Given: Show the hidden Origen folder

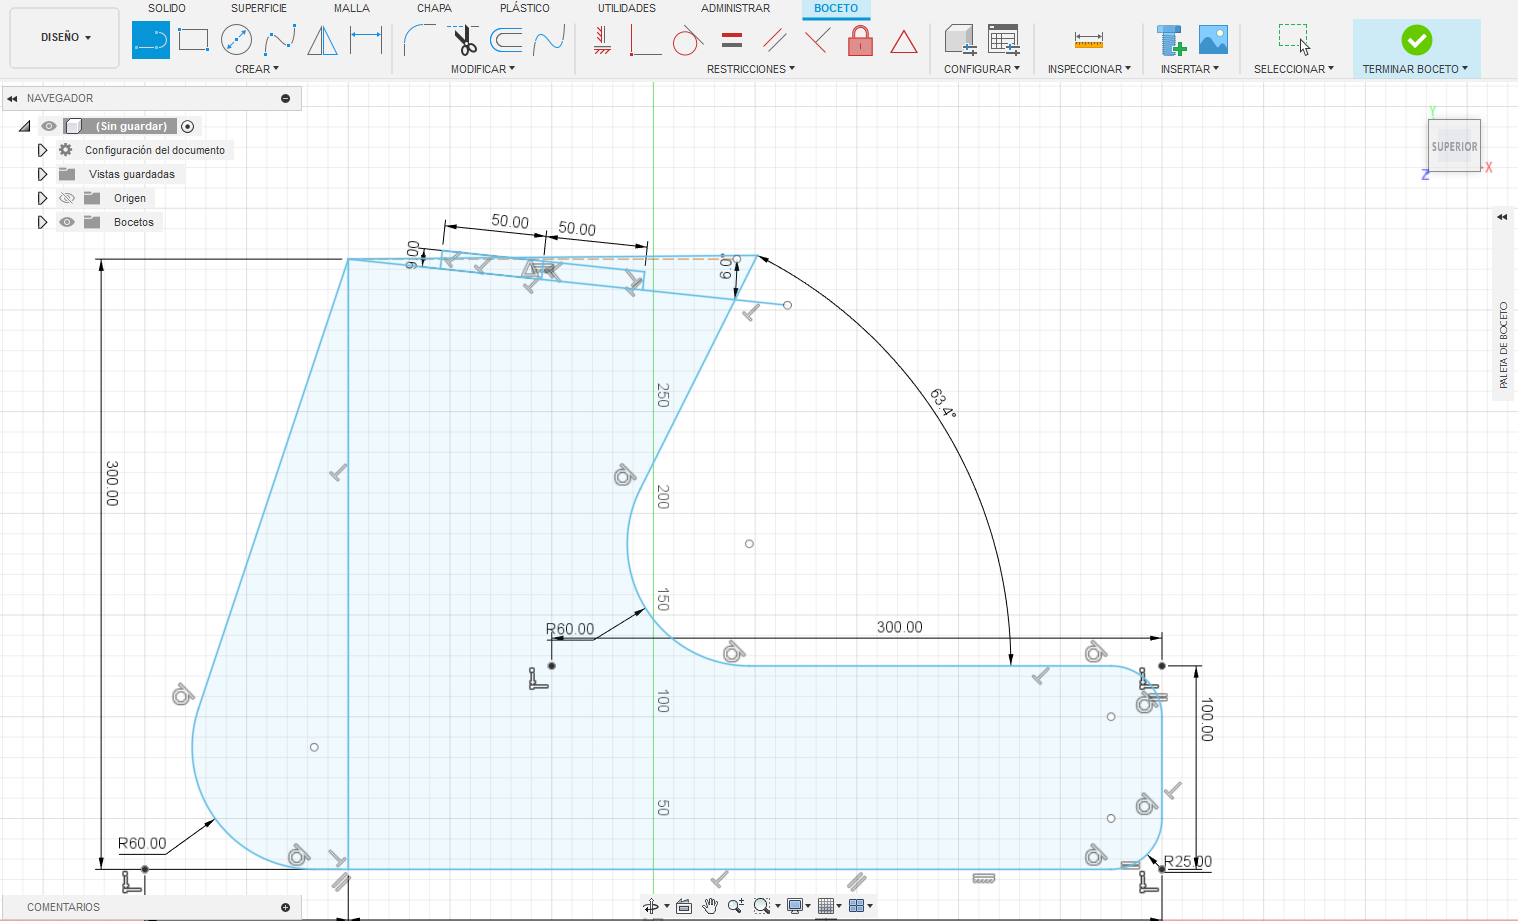Looking at the screenshot, I should tap(67, 198).
